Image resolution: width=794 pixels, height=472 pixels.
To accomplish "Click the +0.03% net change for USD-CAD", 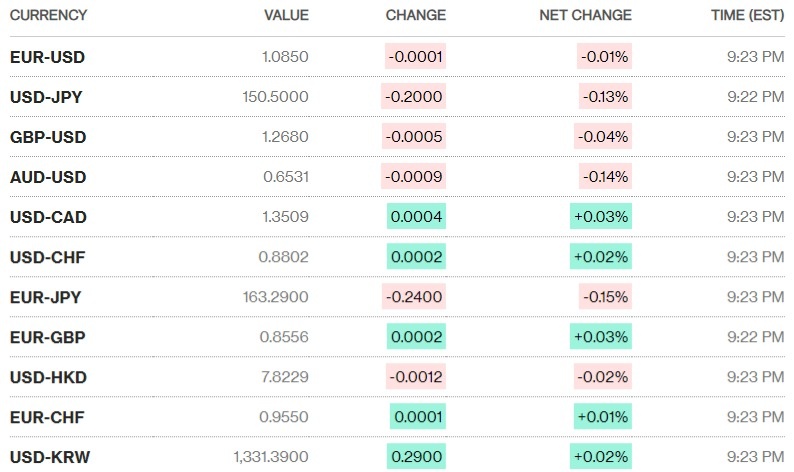I will tap(602, 217).
